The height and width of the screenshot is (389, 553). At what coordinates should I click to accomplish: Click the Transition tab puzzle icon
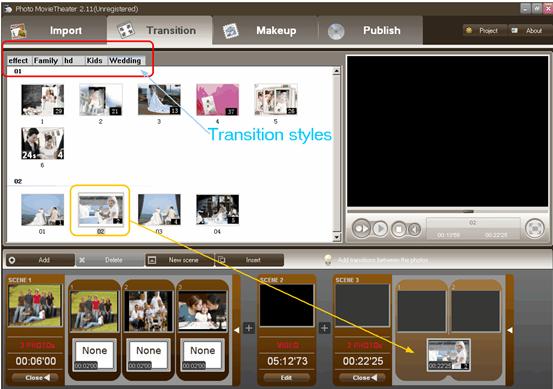coord(126,31)
